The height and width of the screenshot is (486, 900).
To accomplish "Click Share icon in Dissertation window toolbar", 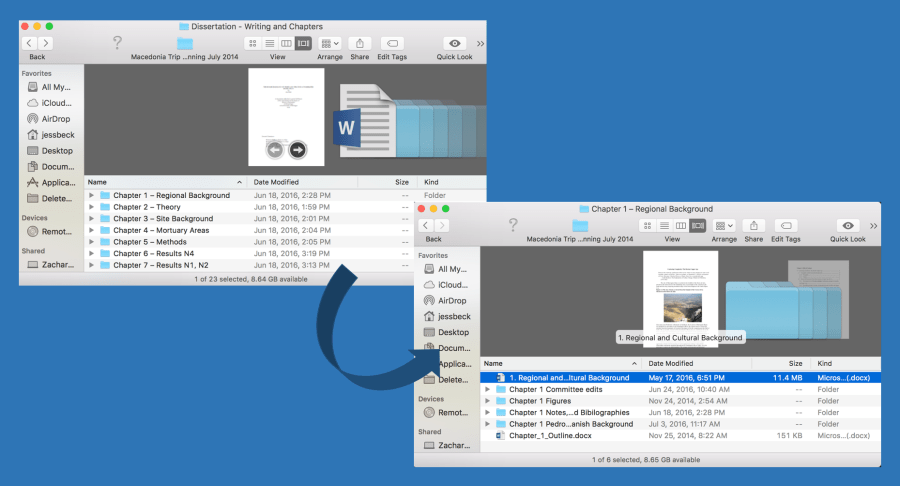I will coord(360,44).
